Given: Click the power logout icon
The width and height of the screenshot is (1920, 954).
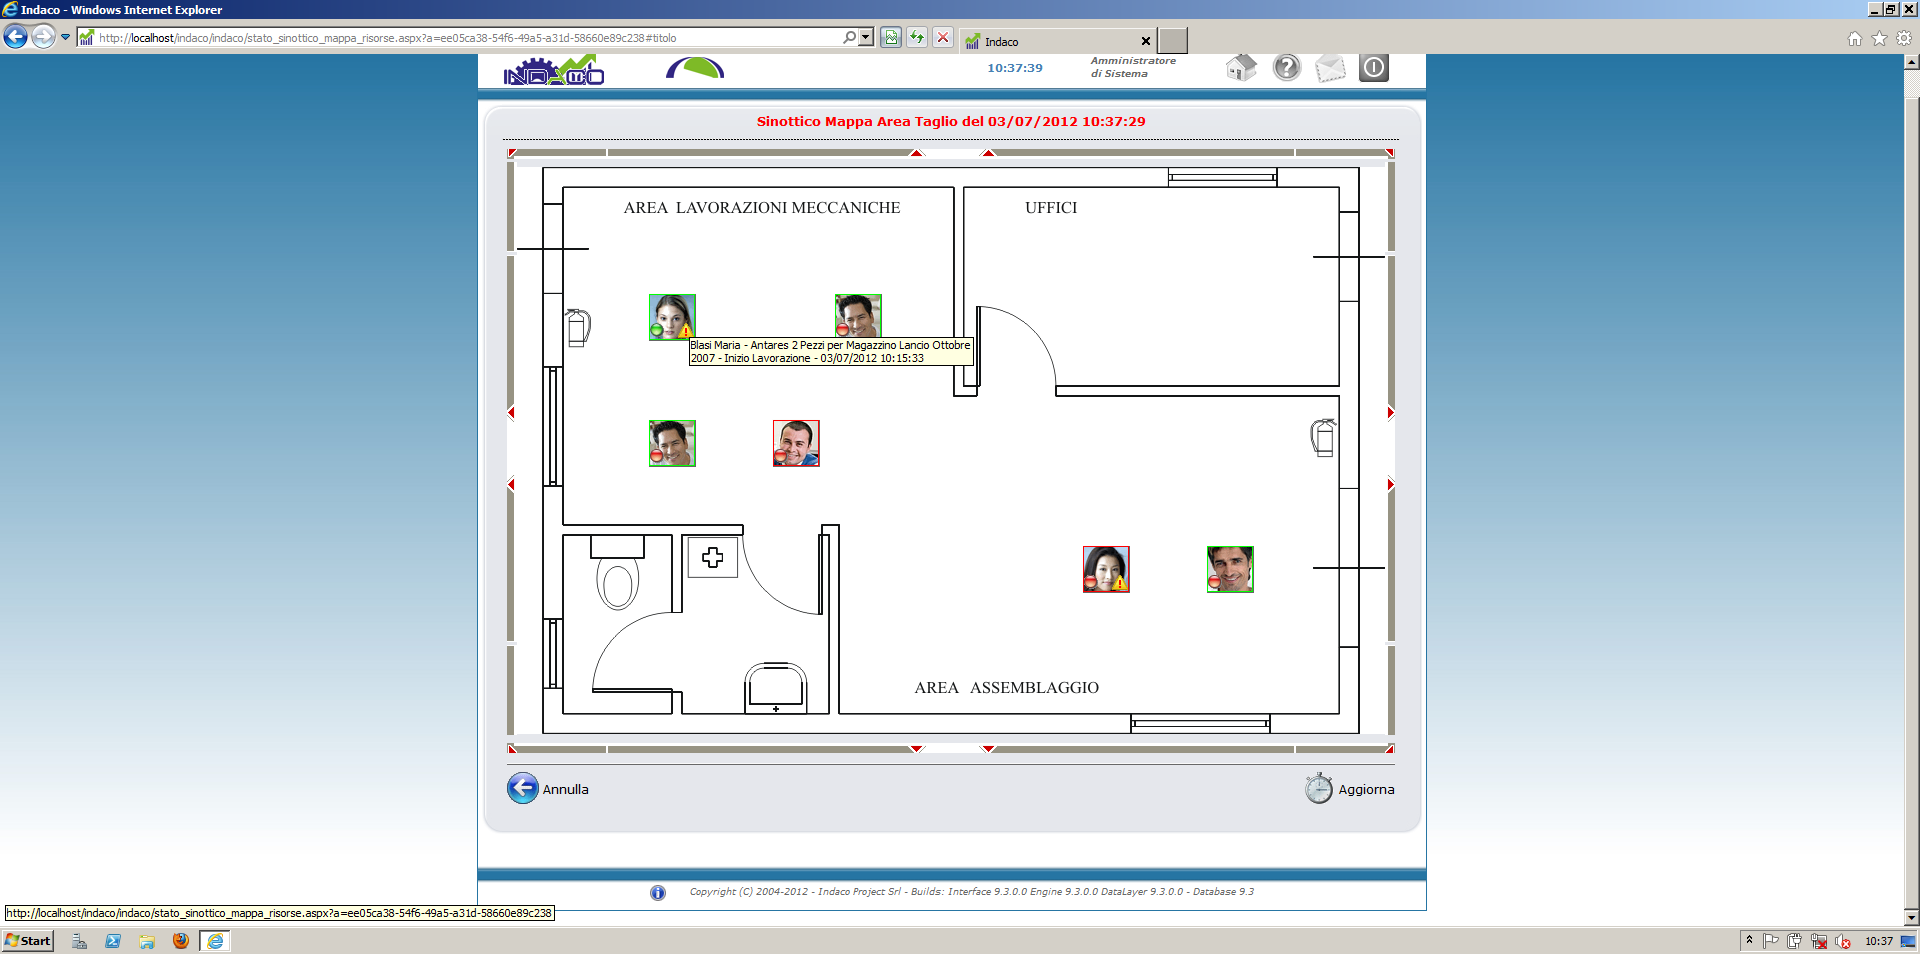Looking at the screenshot, I should tap(1374, 68).
